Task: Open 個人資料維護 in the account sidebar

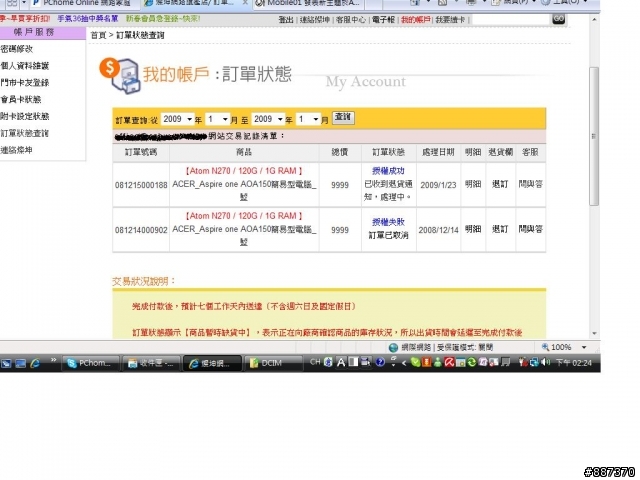Action: point(24,66)
